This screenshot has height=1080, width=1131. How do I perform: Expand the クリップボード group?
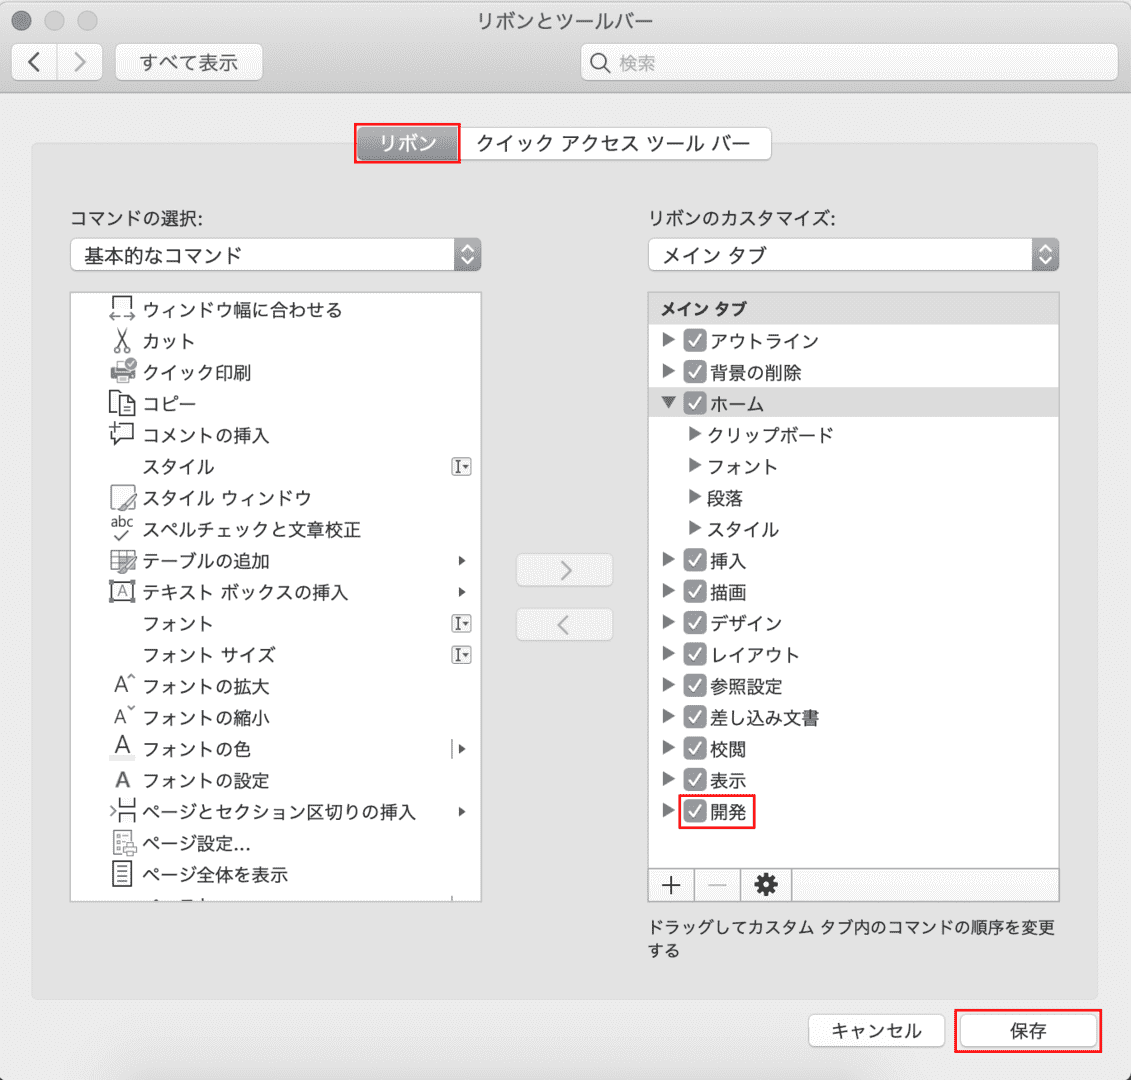coord(694,434)
